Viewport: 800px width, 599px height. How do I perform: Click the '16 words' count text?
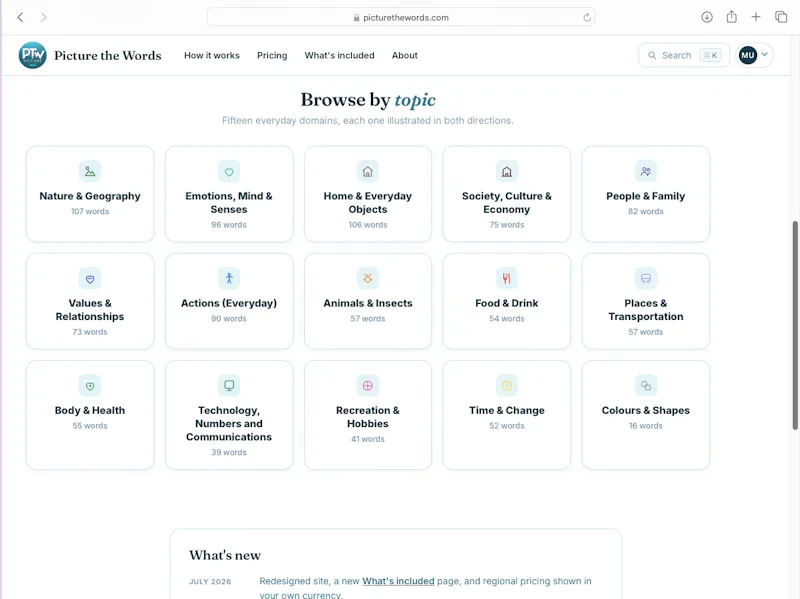point(645,426)
